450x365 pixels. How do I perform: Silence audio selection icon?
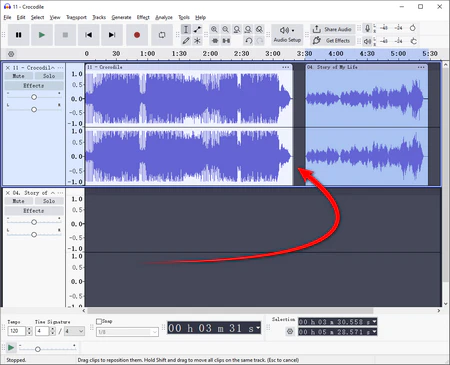coord(226,41)
